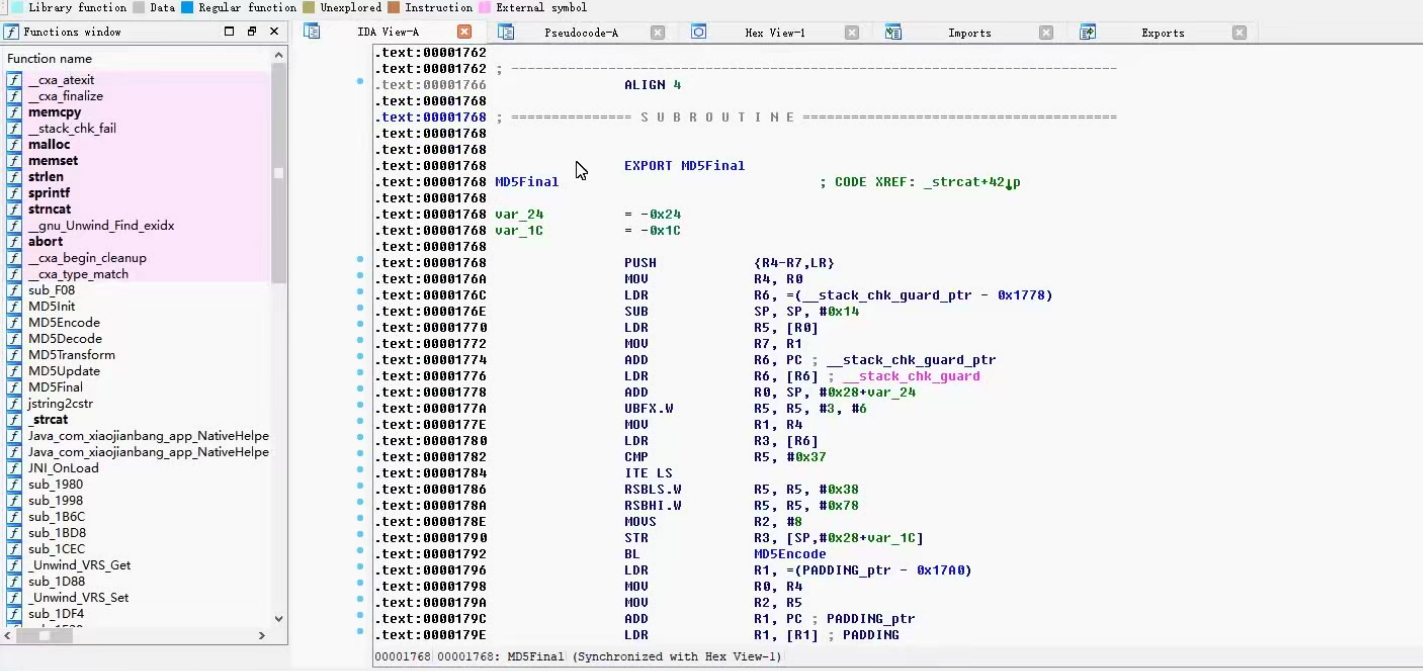
Task: Click the Regular function legend color swatch
Action: (187, 7)
